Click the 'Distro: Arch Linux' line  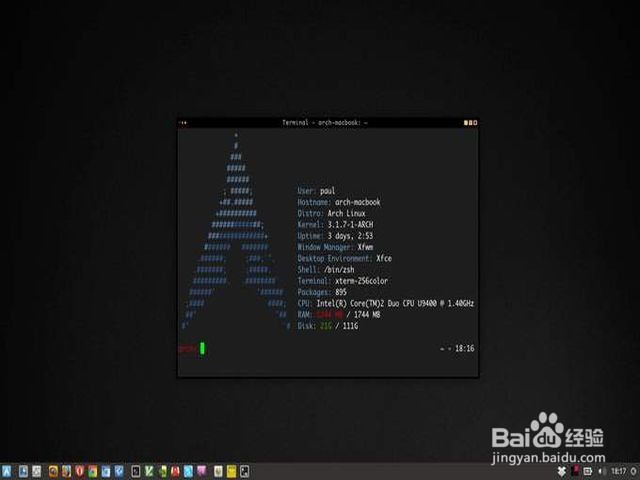click(x=331, y=213)
